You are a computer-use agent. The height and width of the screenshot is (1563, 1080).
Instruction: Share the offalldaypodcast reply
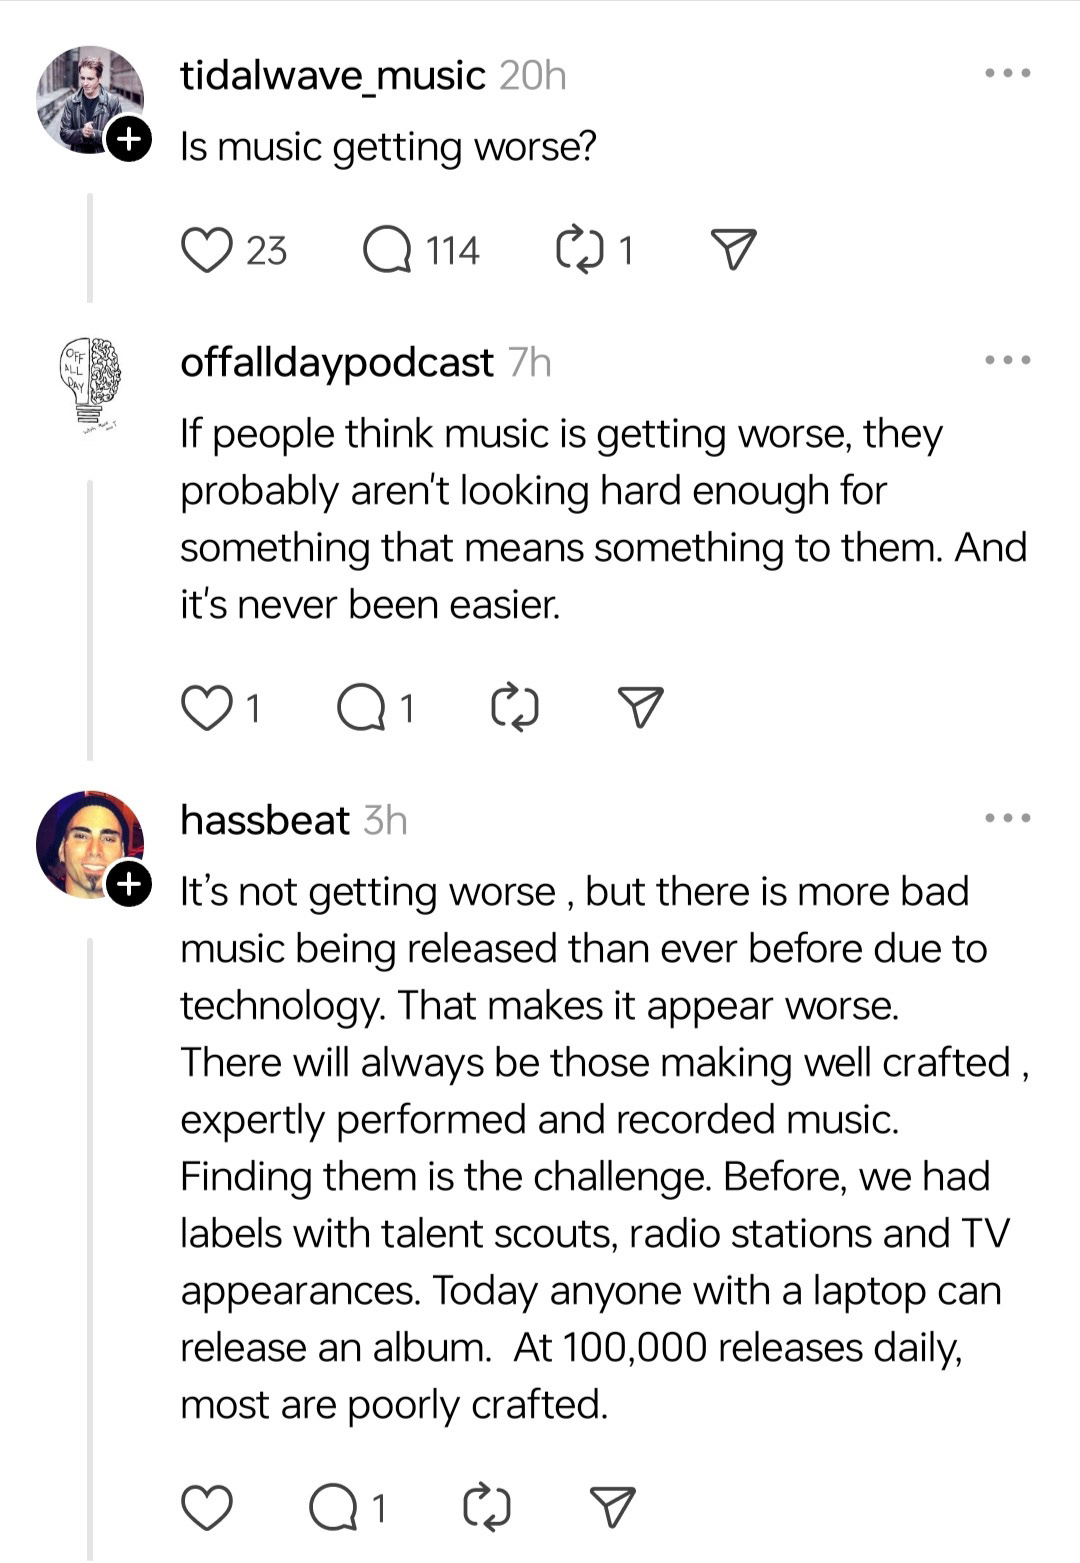pyautogui.click(x=641, y=708)
